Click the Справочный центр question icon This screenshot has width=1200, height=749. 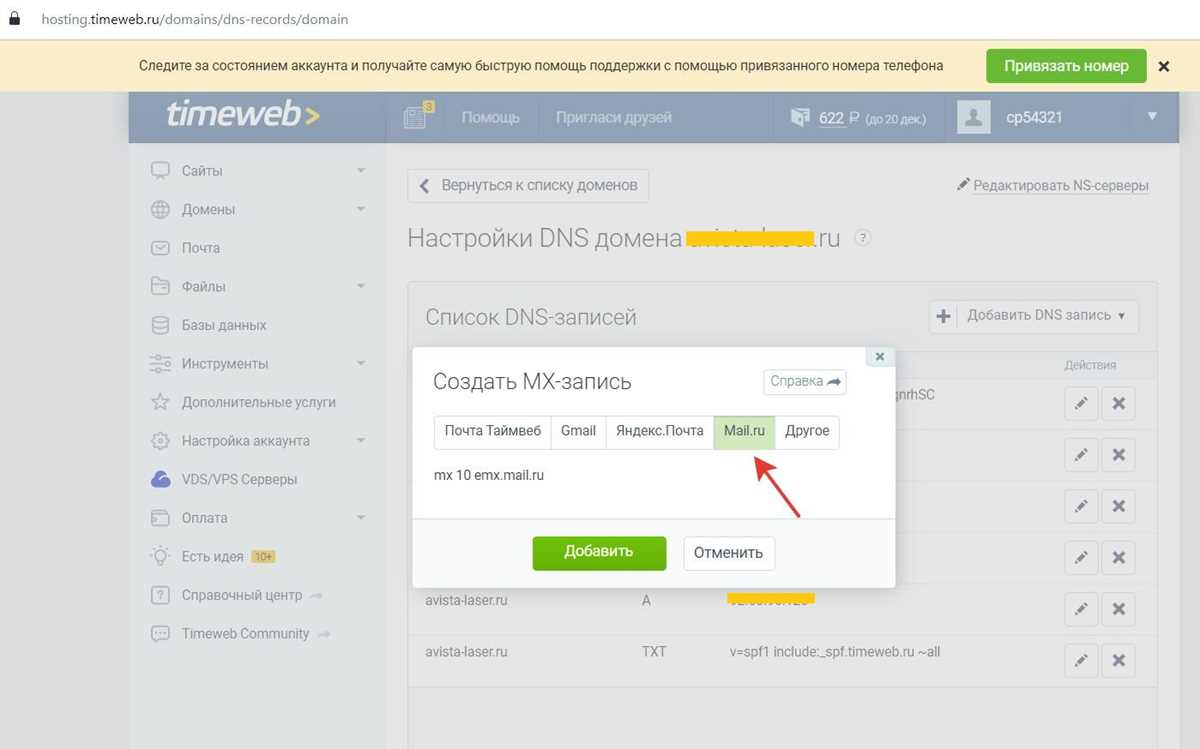click(x=160, y=595)
